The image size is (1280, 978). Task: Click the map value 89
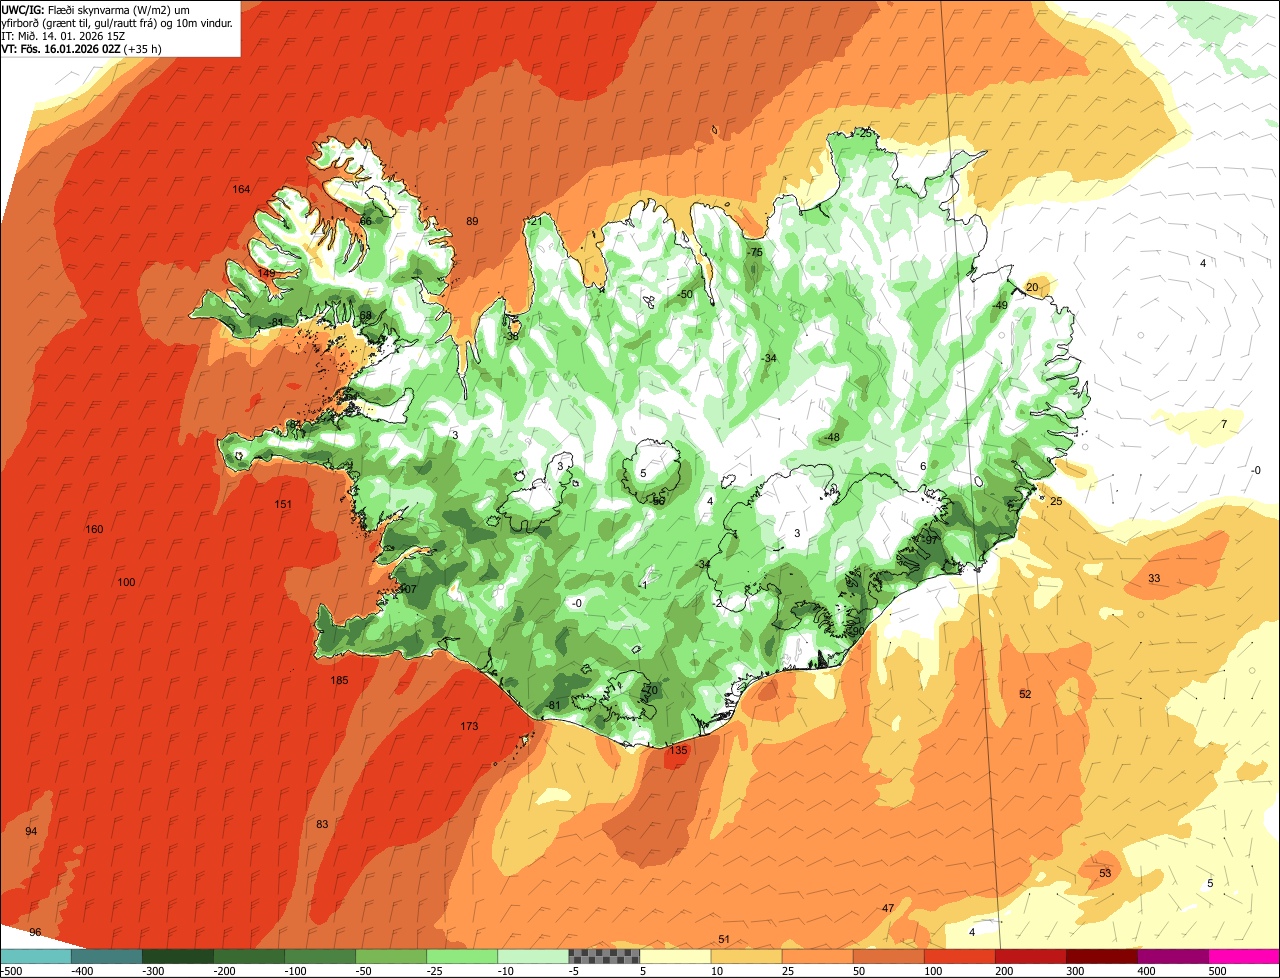pyautogui.click(x=472, y=221)
